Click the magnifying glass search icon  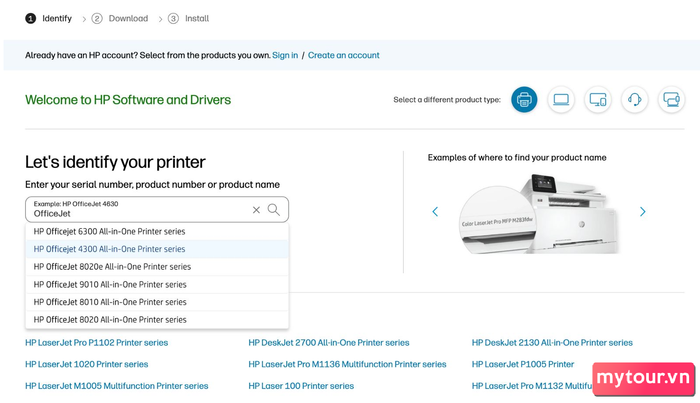pyautogui.click(x=274, y=209)
